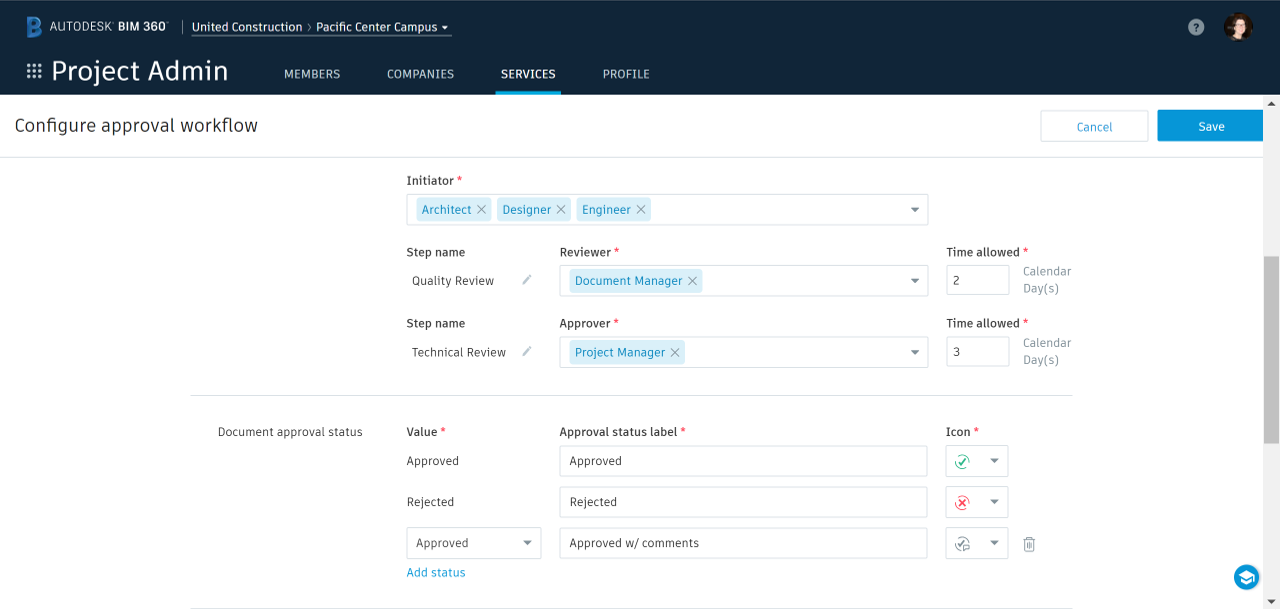Remove the Architect initiator tag
The image size is (1280, 610).
click(x=481, y=209)
